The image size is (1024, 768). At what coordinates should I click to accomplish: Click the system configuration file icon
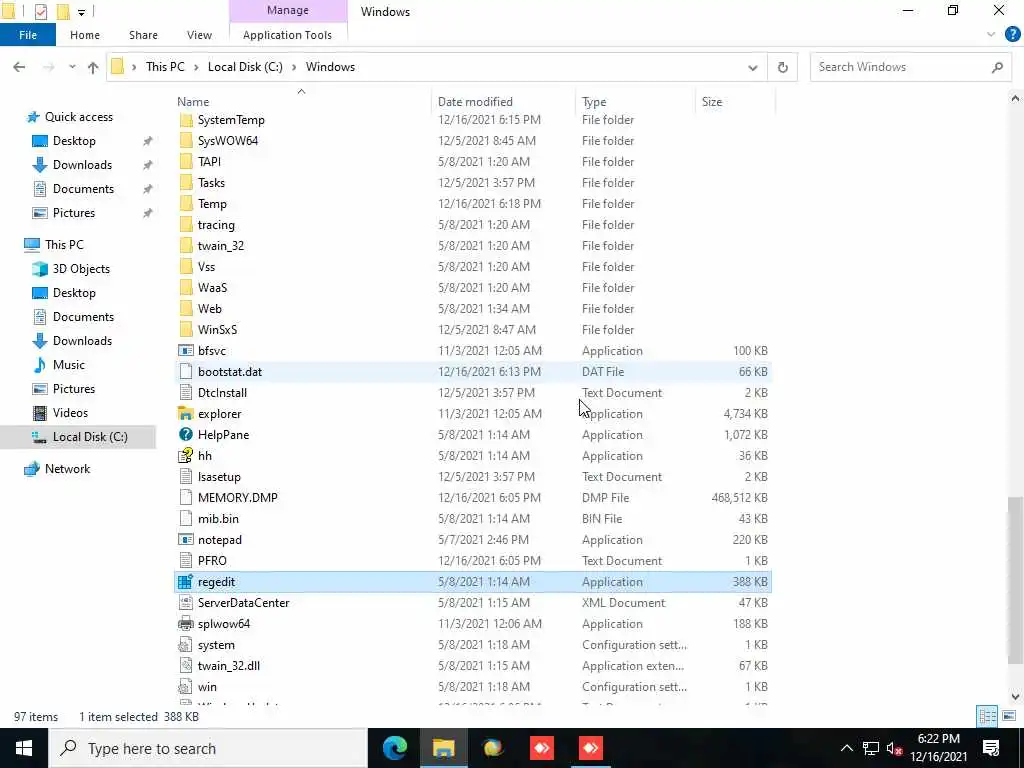tap(186, 645)
